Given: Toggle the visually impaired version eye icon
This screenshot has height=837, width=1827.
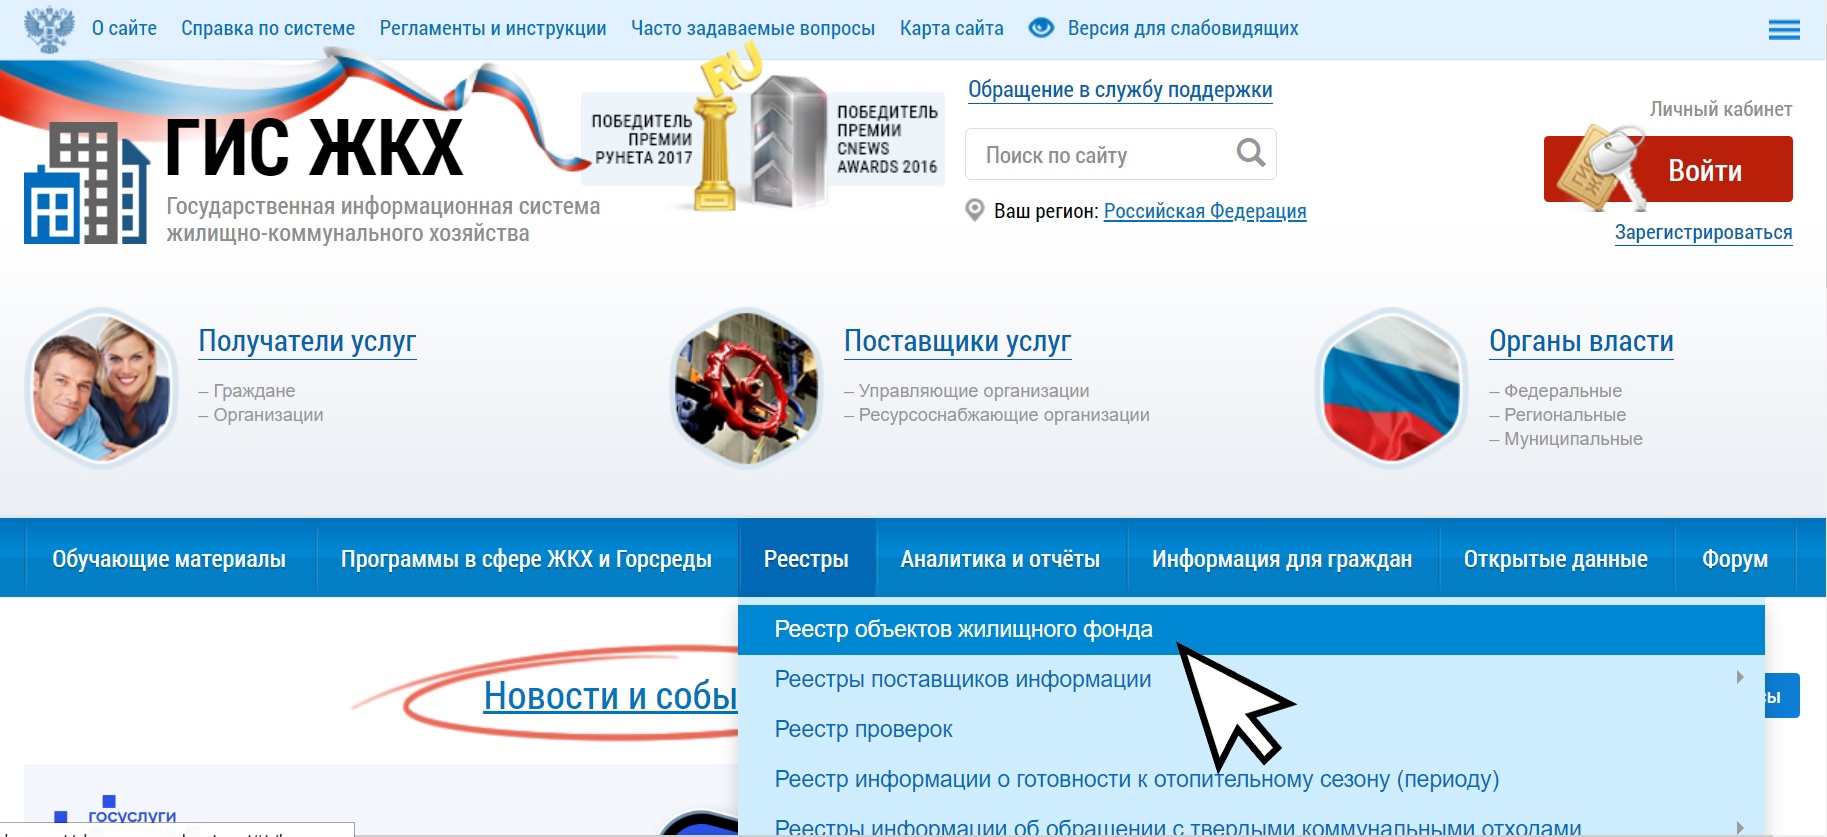Looking at the screenshot, I should (x=1041, y=28).
